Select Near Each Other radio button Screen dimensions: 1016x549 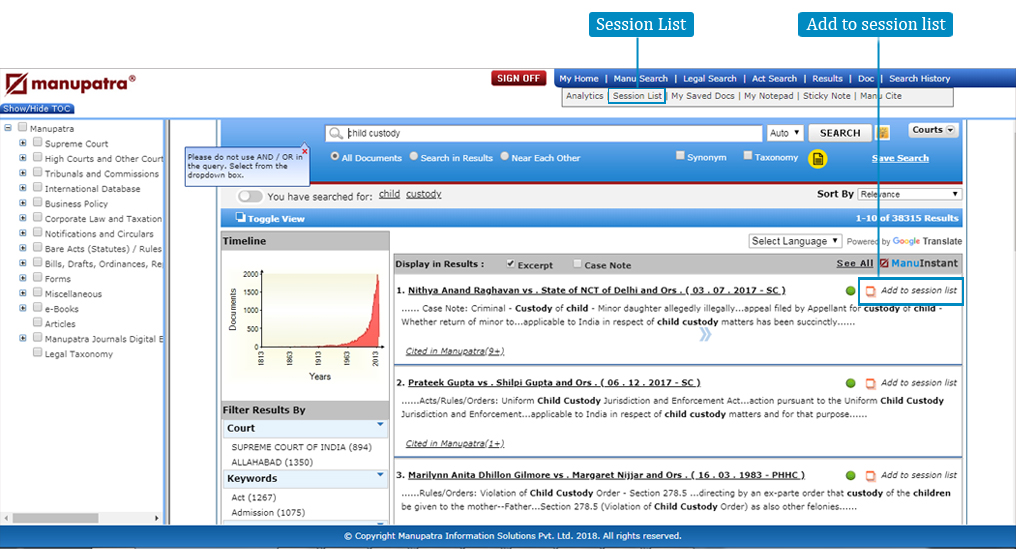point(504,156)
